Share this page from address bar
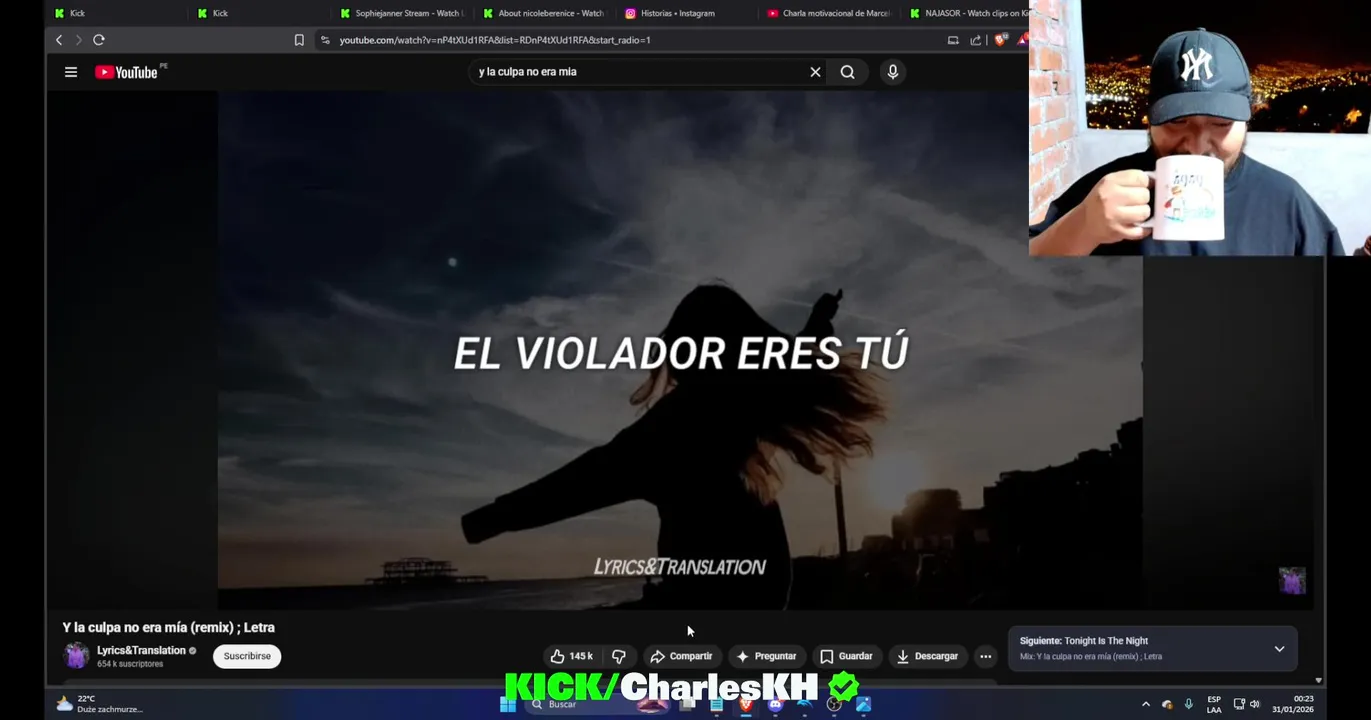This screenshot has width=1371, height=720. coord(976,40)
